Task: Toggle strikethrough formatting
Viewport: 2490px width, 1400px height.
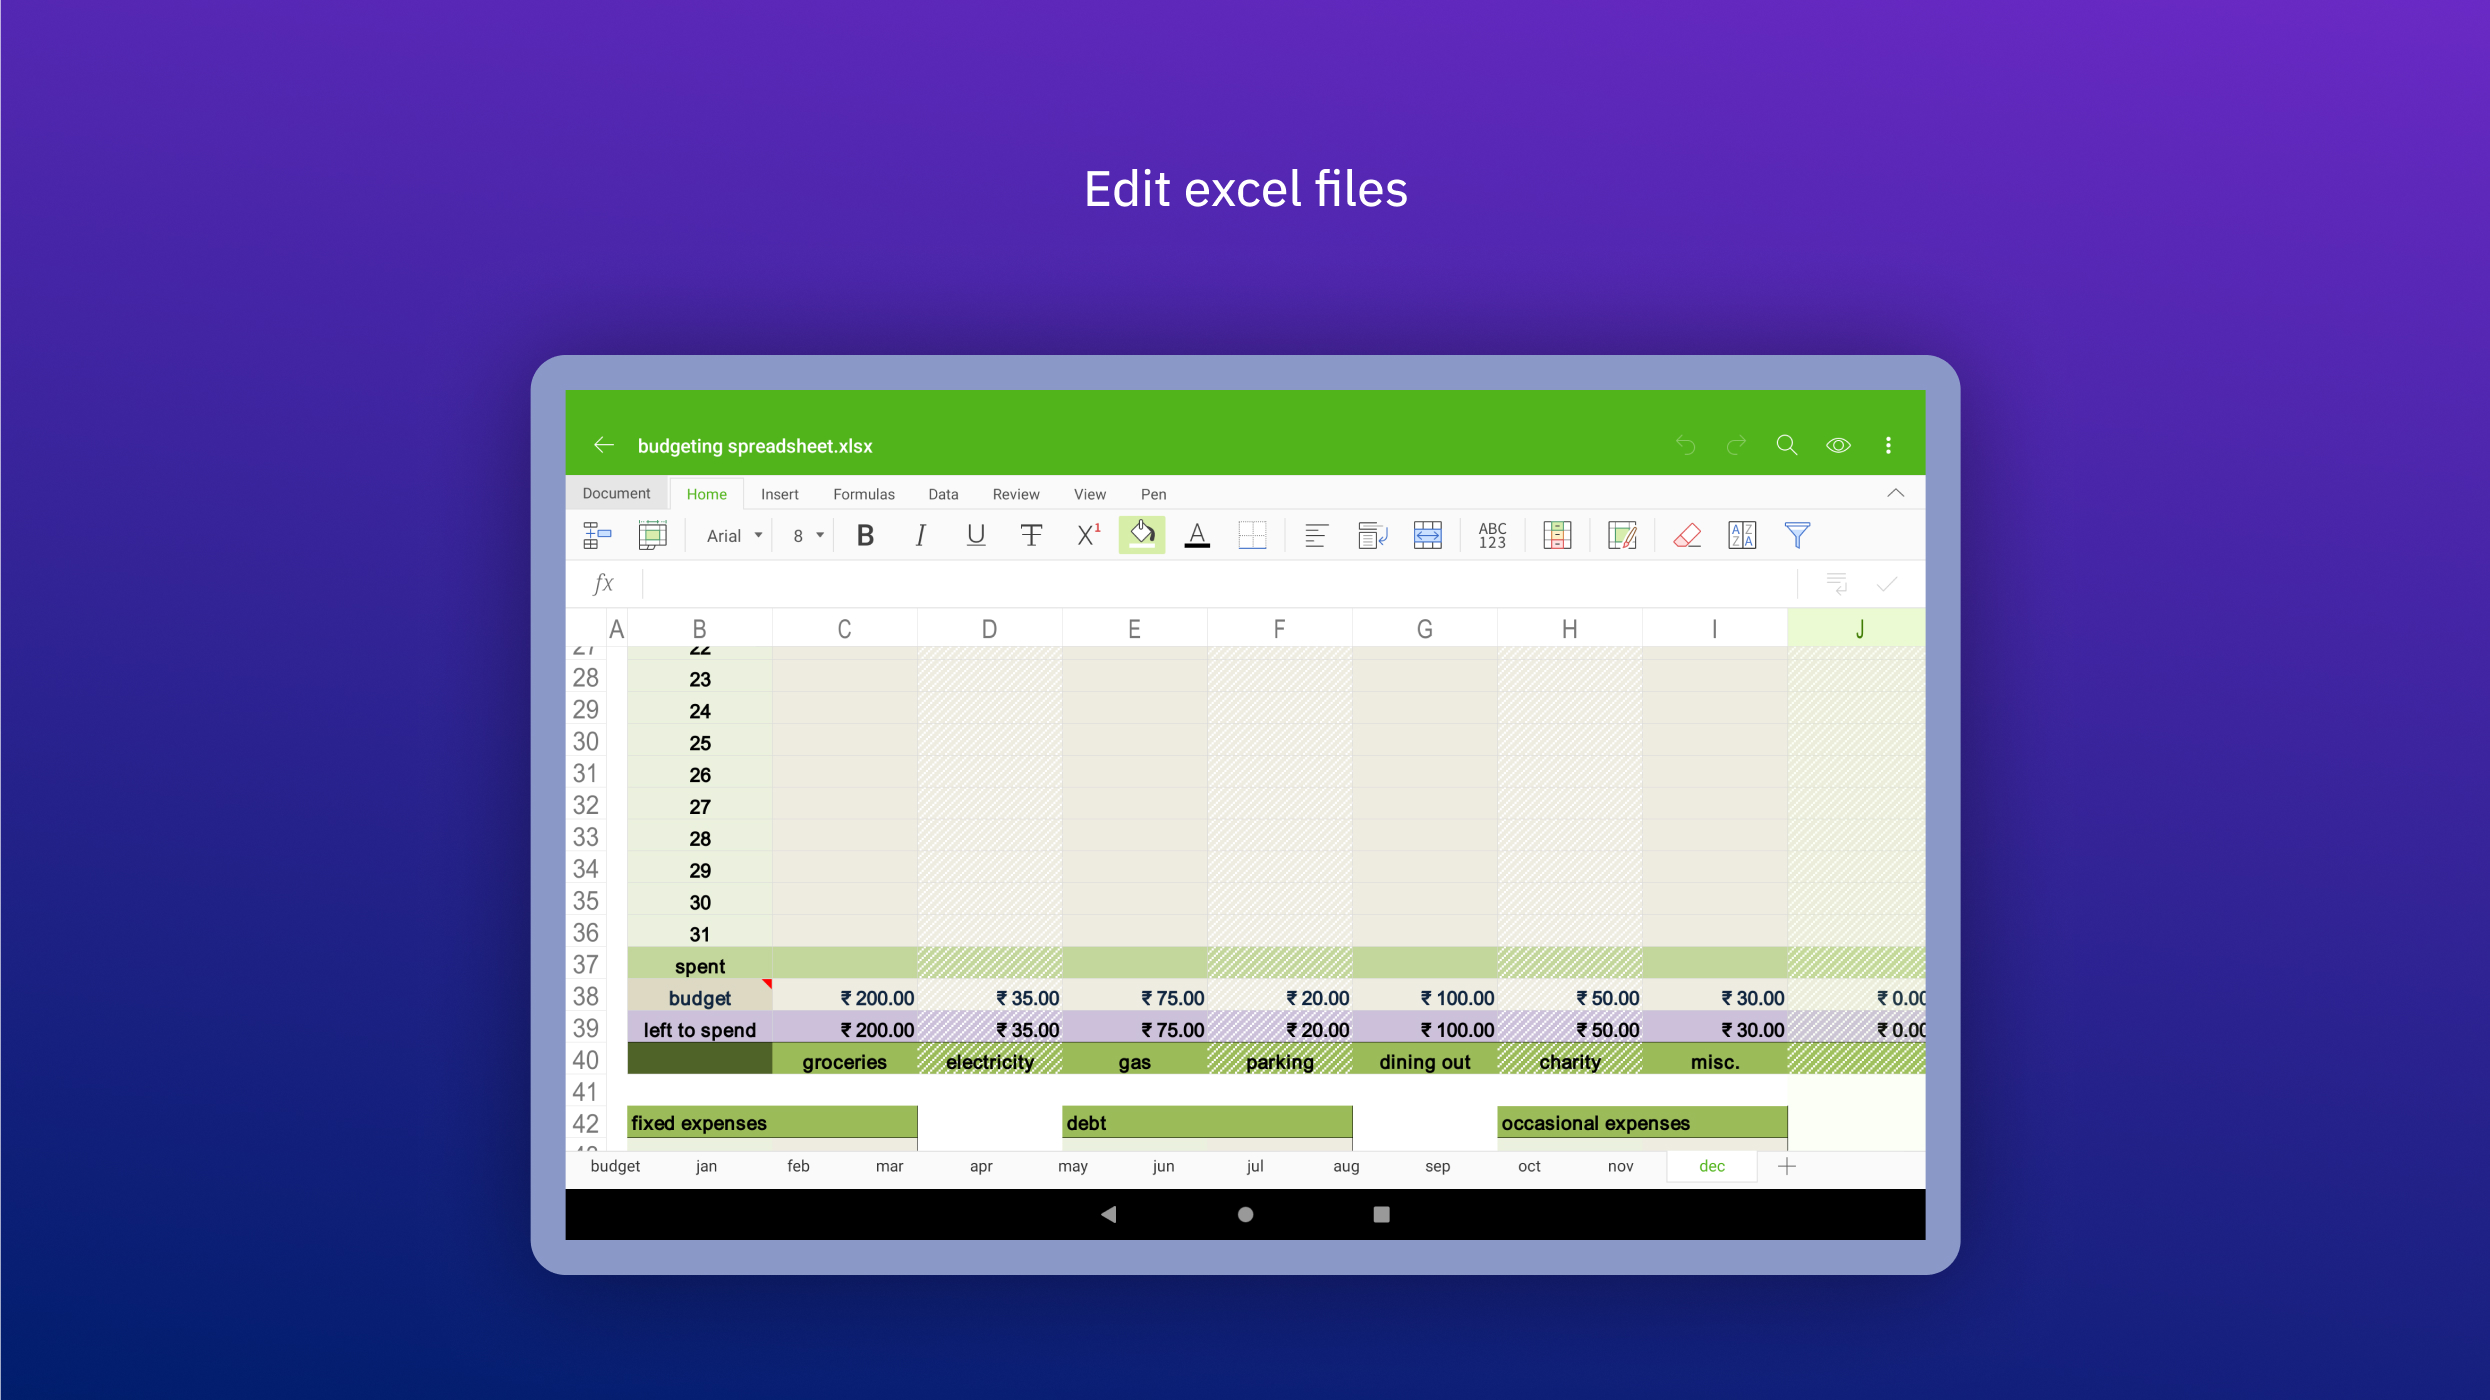Action: [1031, 536]
